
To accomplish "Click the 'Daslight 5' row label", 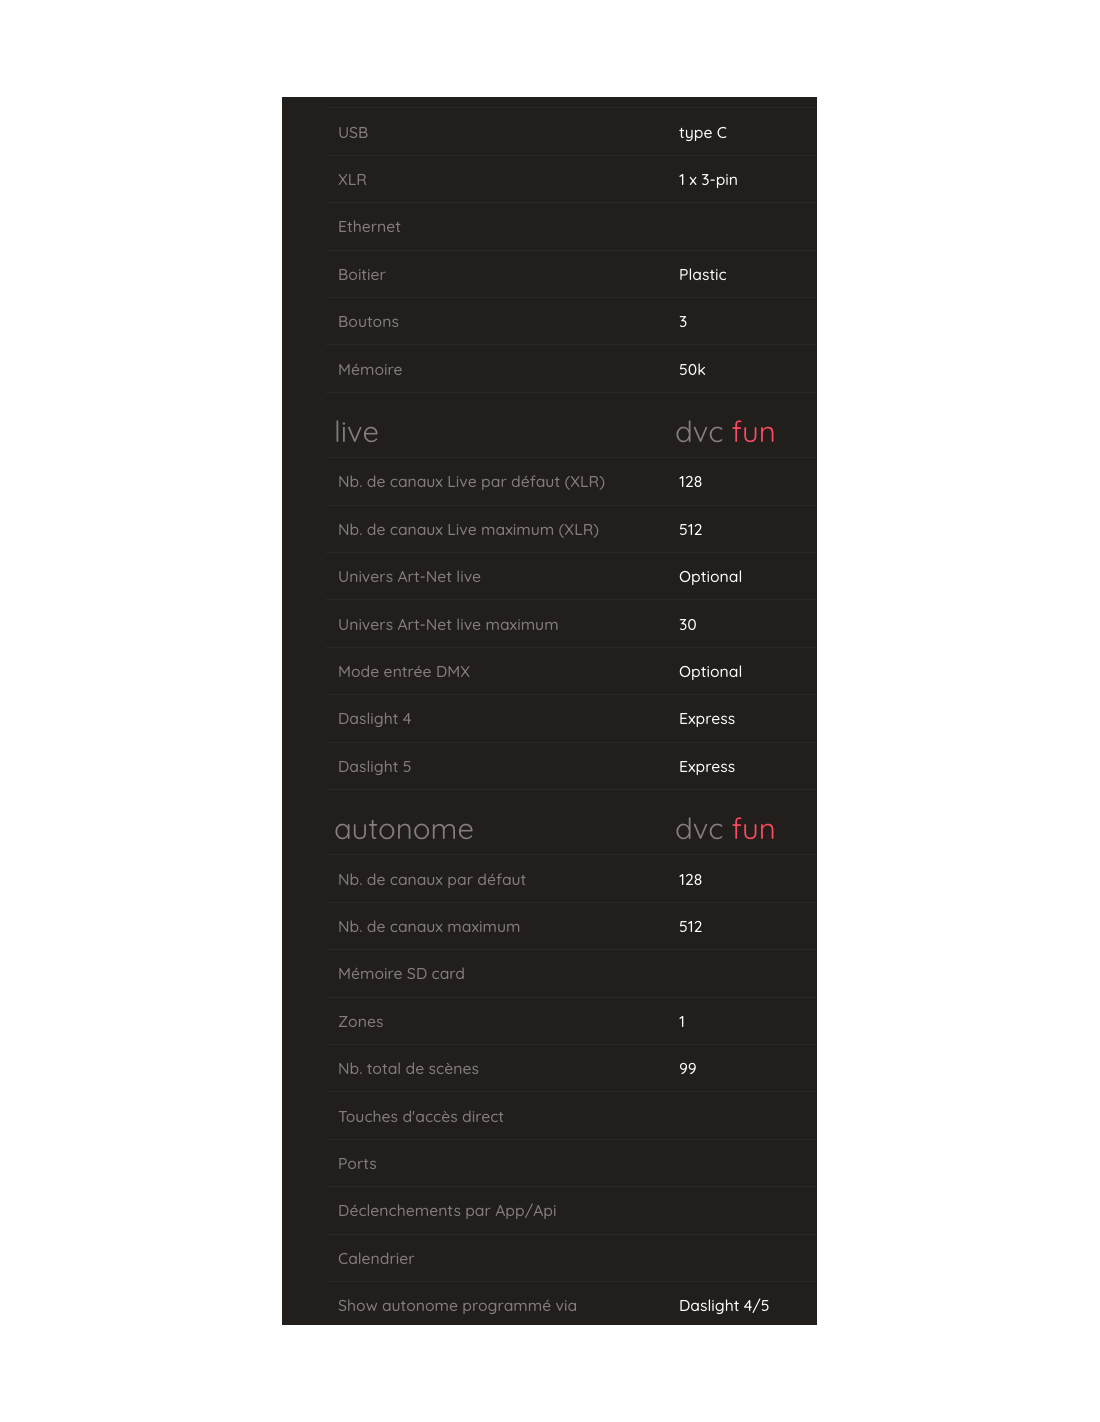I will 374,767.
